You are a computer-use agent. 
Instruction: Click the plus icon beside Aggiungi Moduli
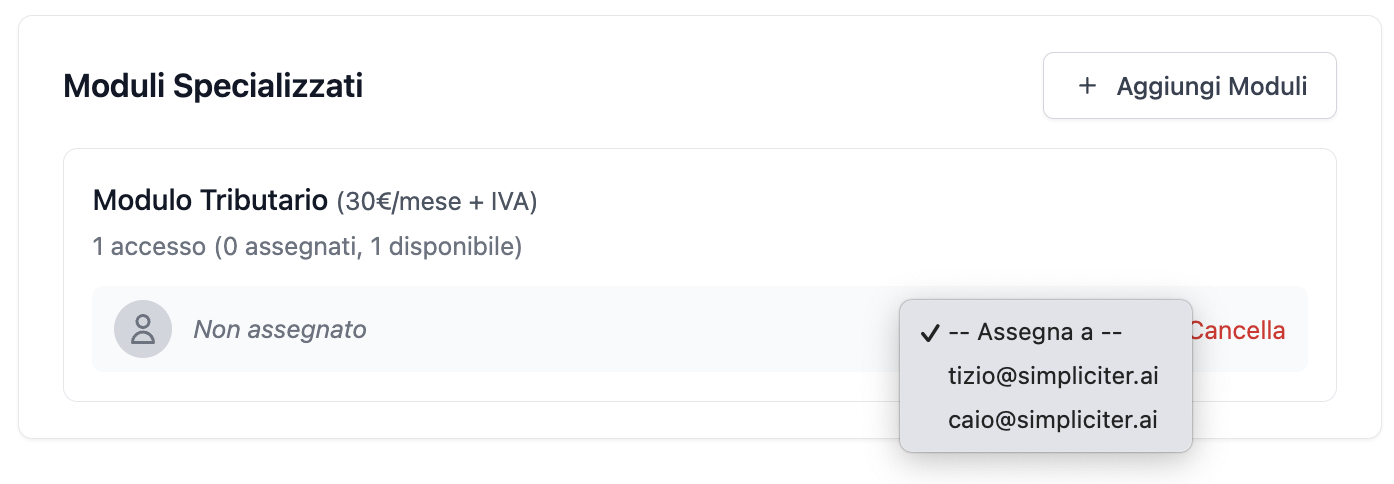(1087, 86)
